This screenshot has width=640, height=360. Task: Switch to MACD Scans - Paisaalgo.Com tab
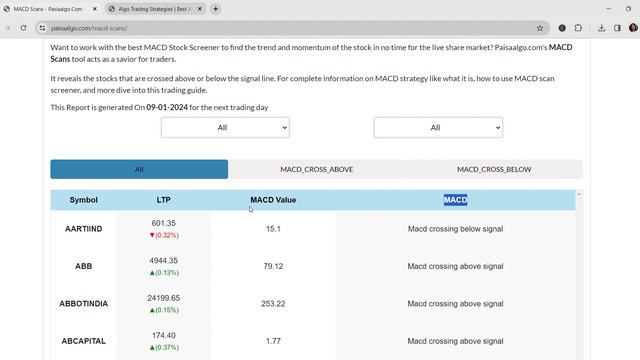pyautogui.click(x=48, y=9)
